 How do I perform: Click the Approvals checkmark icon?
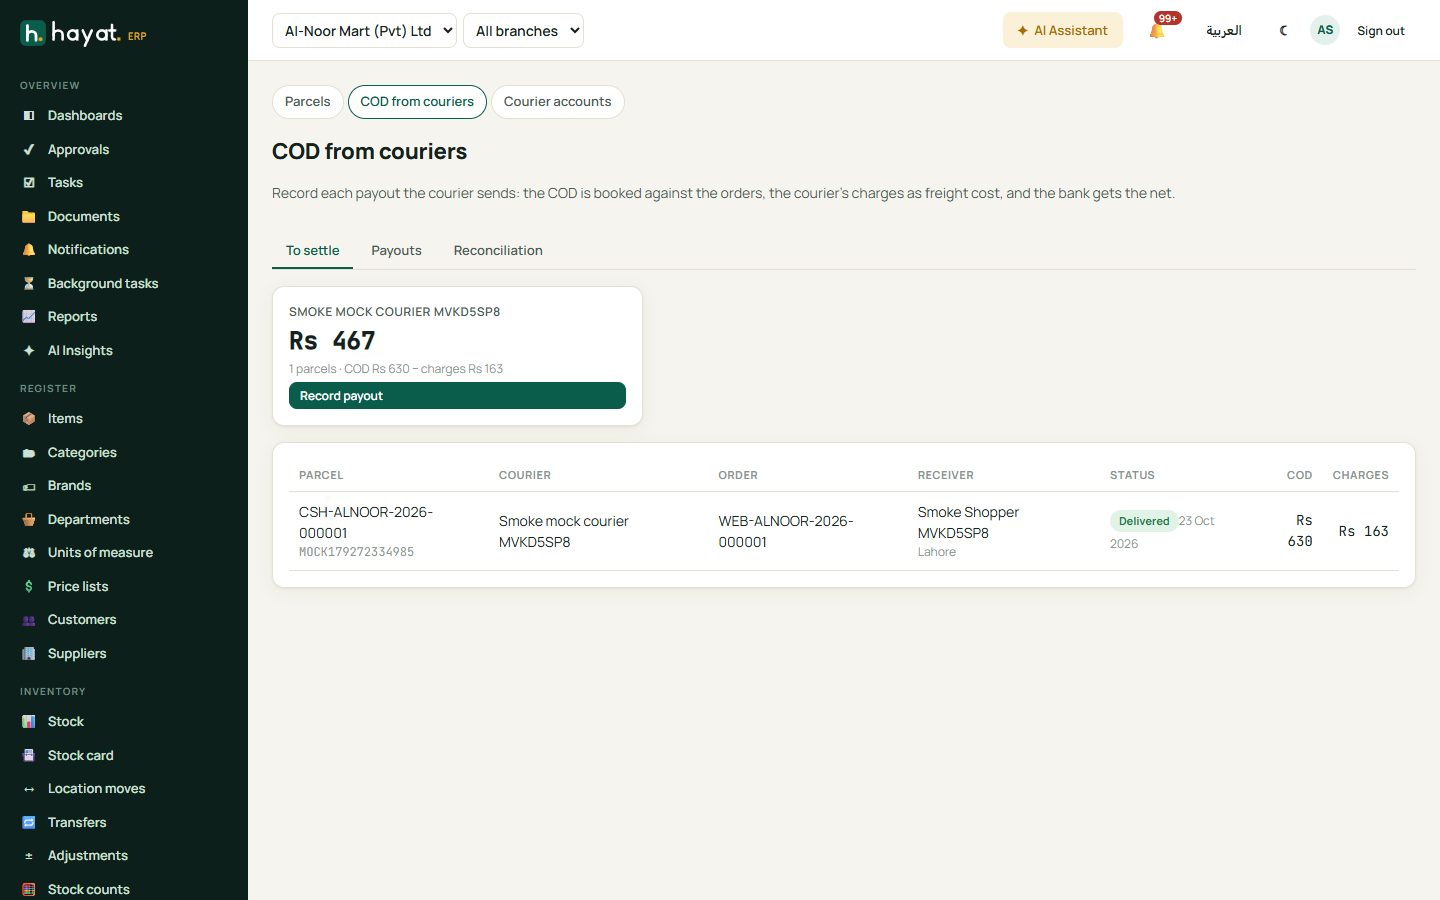tap(29, 150)
